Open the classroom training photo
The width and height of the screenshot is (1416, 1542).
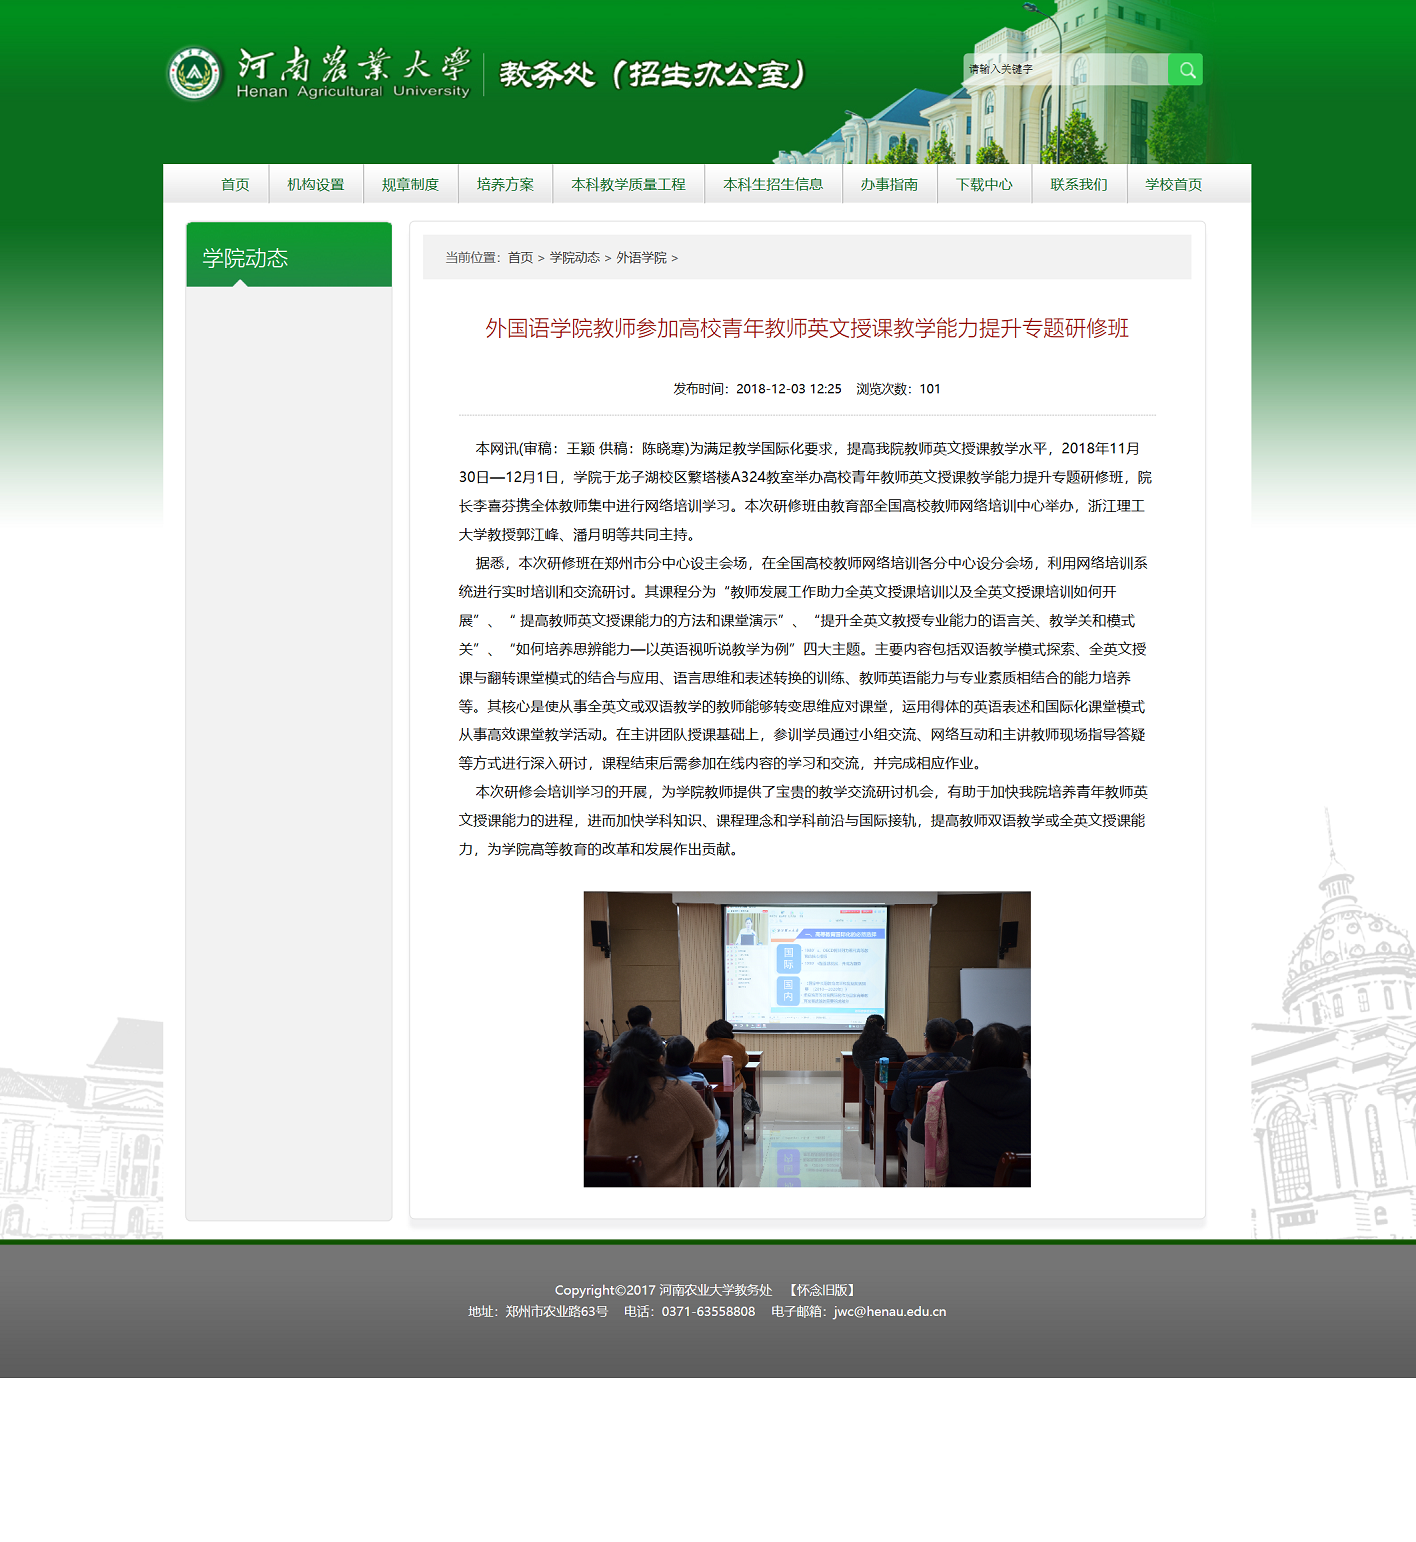[x=806, y=1039]
